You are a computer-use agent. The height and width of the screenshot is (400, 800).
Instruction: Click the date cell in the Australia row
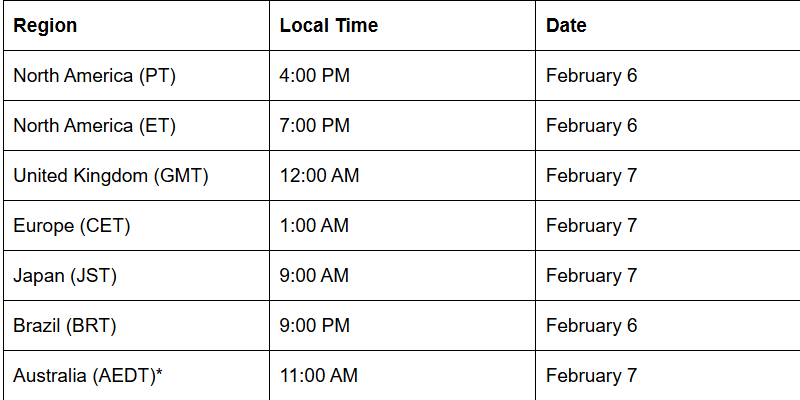pyautogui.click(x=591, y=376)
